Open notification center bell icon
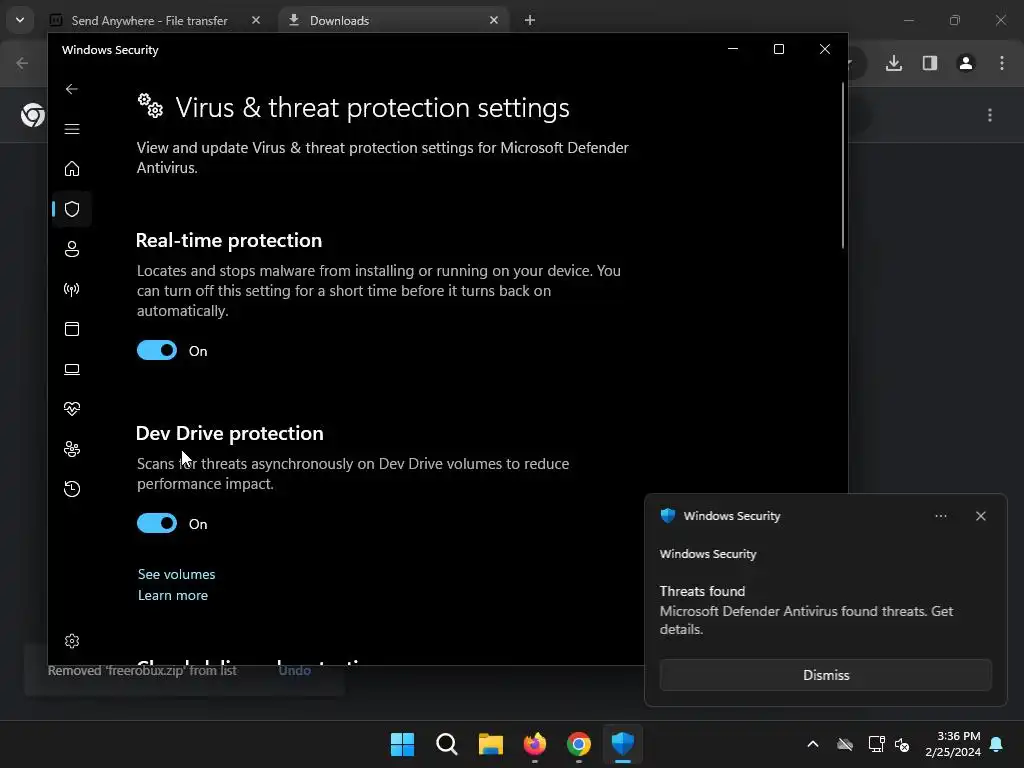 997,744
